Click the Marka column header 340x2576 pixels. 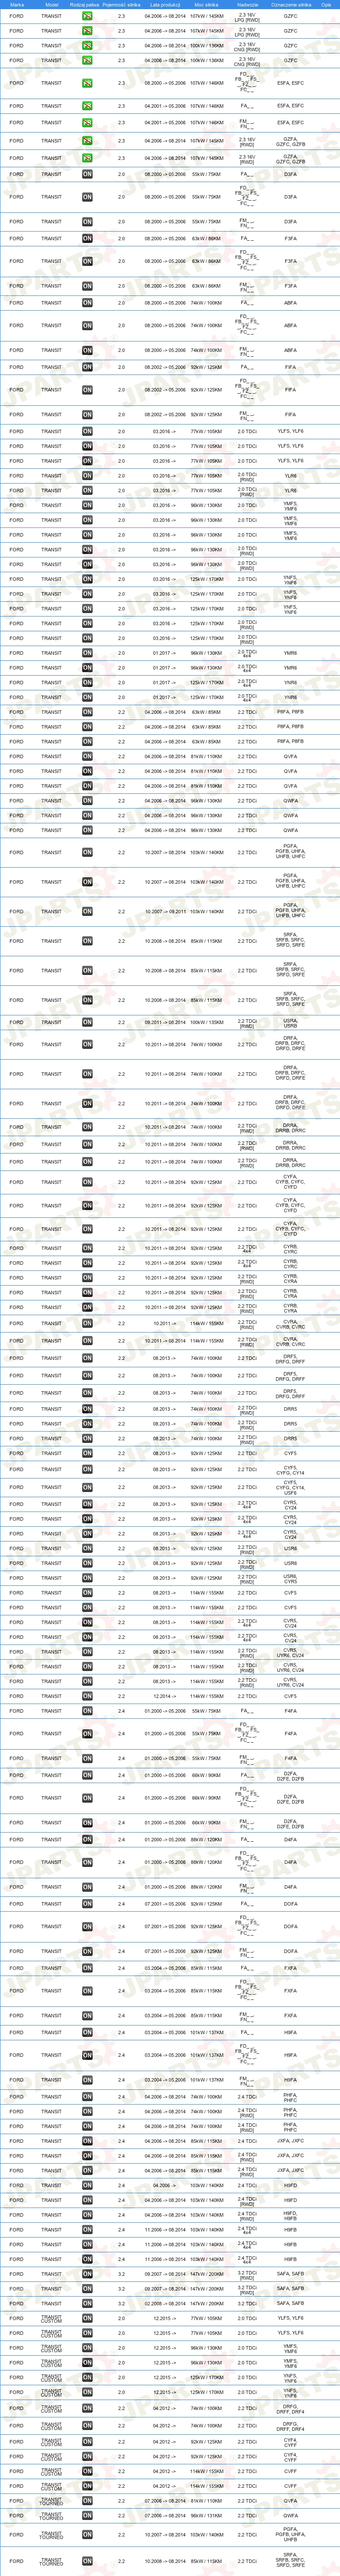[x=17, y=5]
